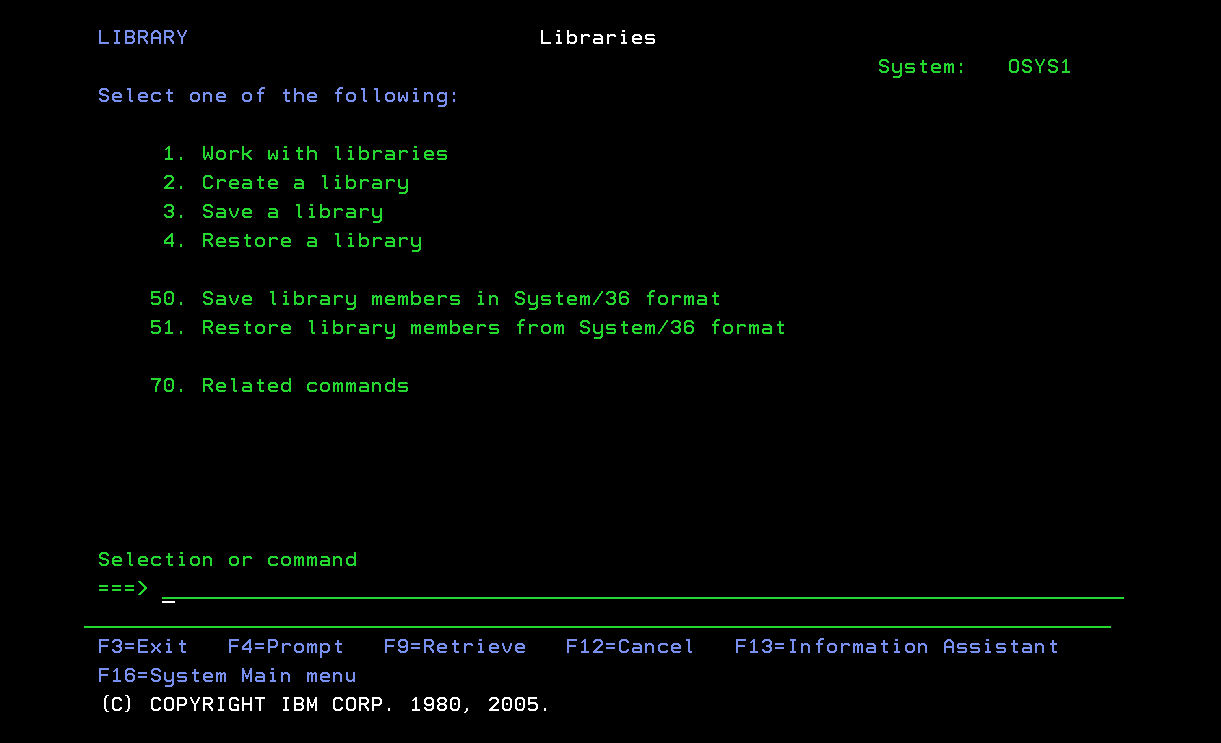The height and width of the screenshot is (743, 1221).
Task: Select option 2, Create a library
Action: click(305, 182)
